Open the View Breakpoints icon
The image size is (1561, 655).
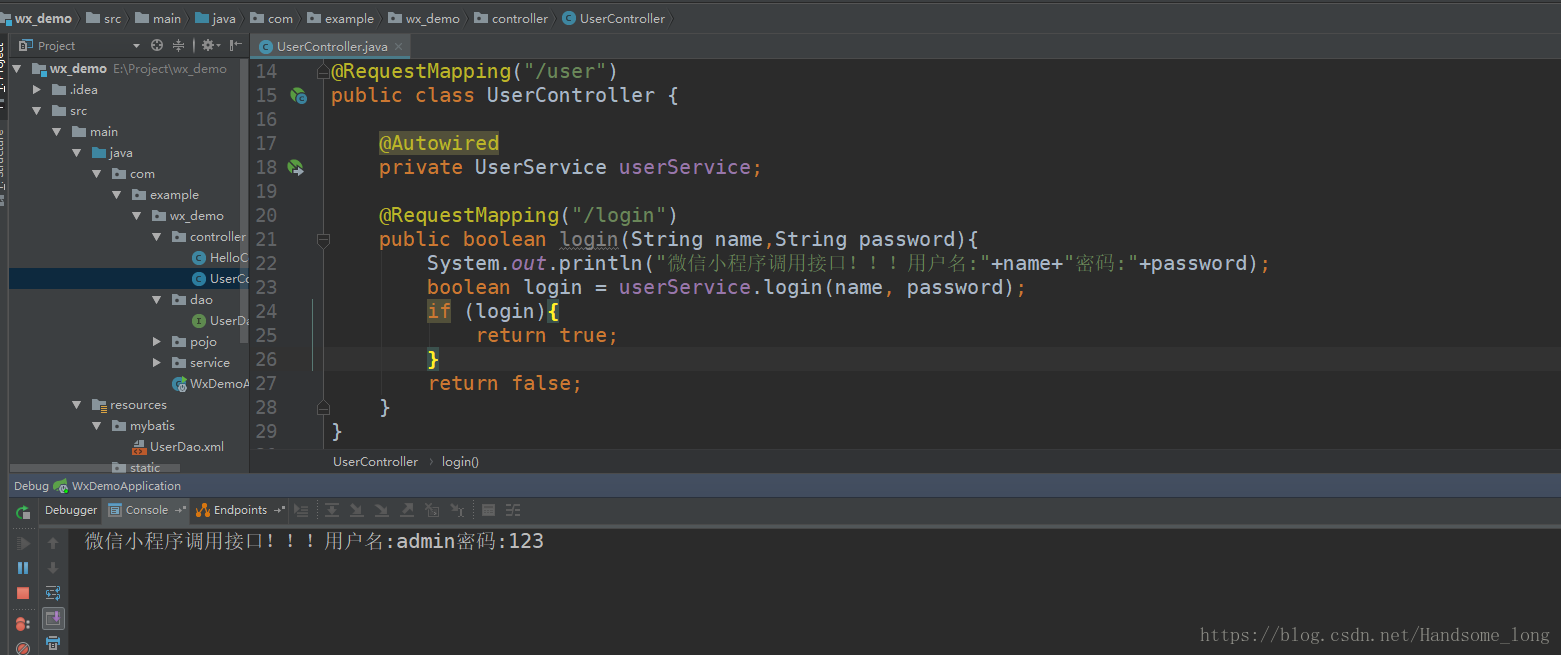click(23, 624)
